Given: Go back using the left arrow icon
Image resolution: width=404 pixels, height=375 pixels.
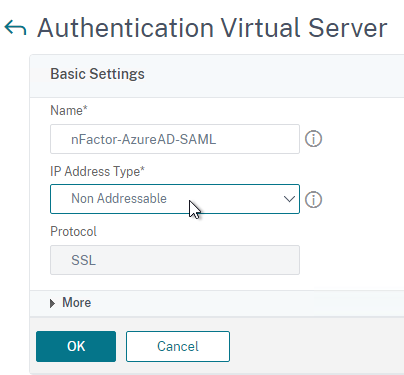Looking at the screenshot, I should (x=15, y=28).
